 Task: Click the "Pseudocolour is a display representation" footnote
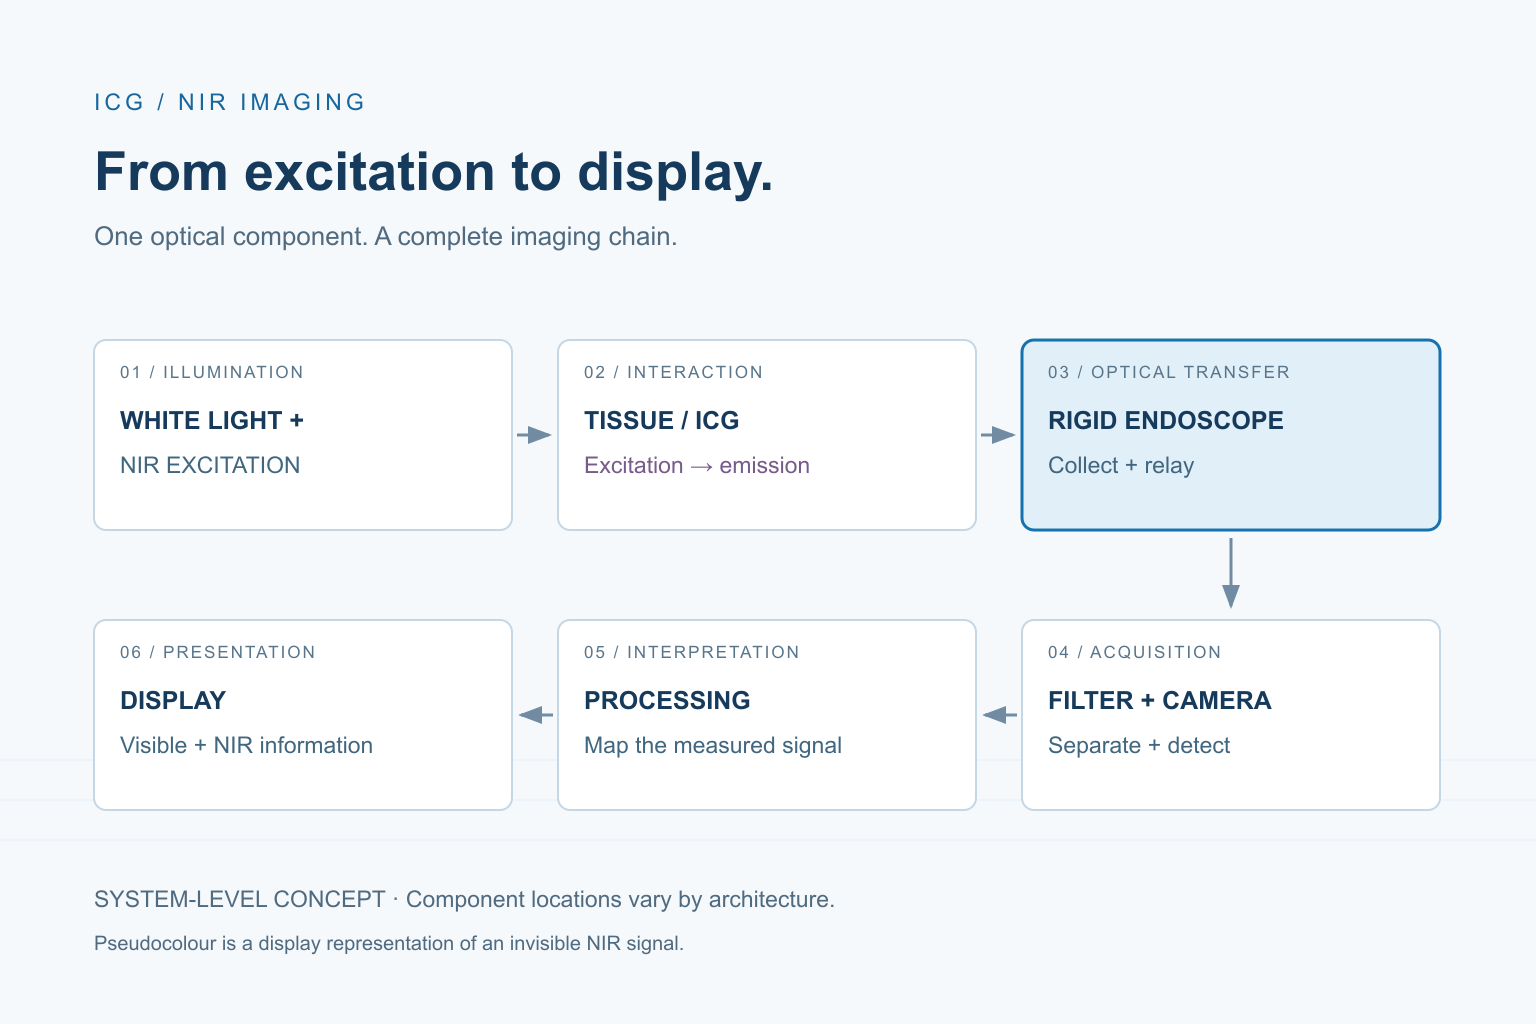click(389, 943)
